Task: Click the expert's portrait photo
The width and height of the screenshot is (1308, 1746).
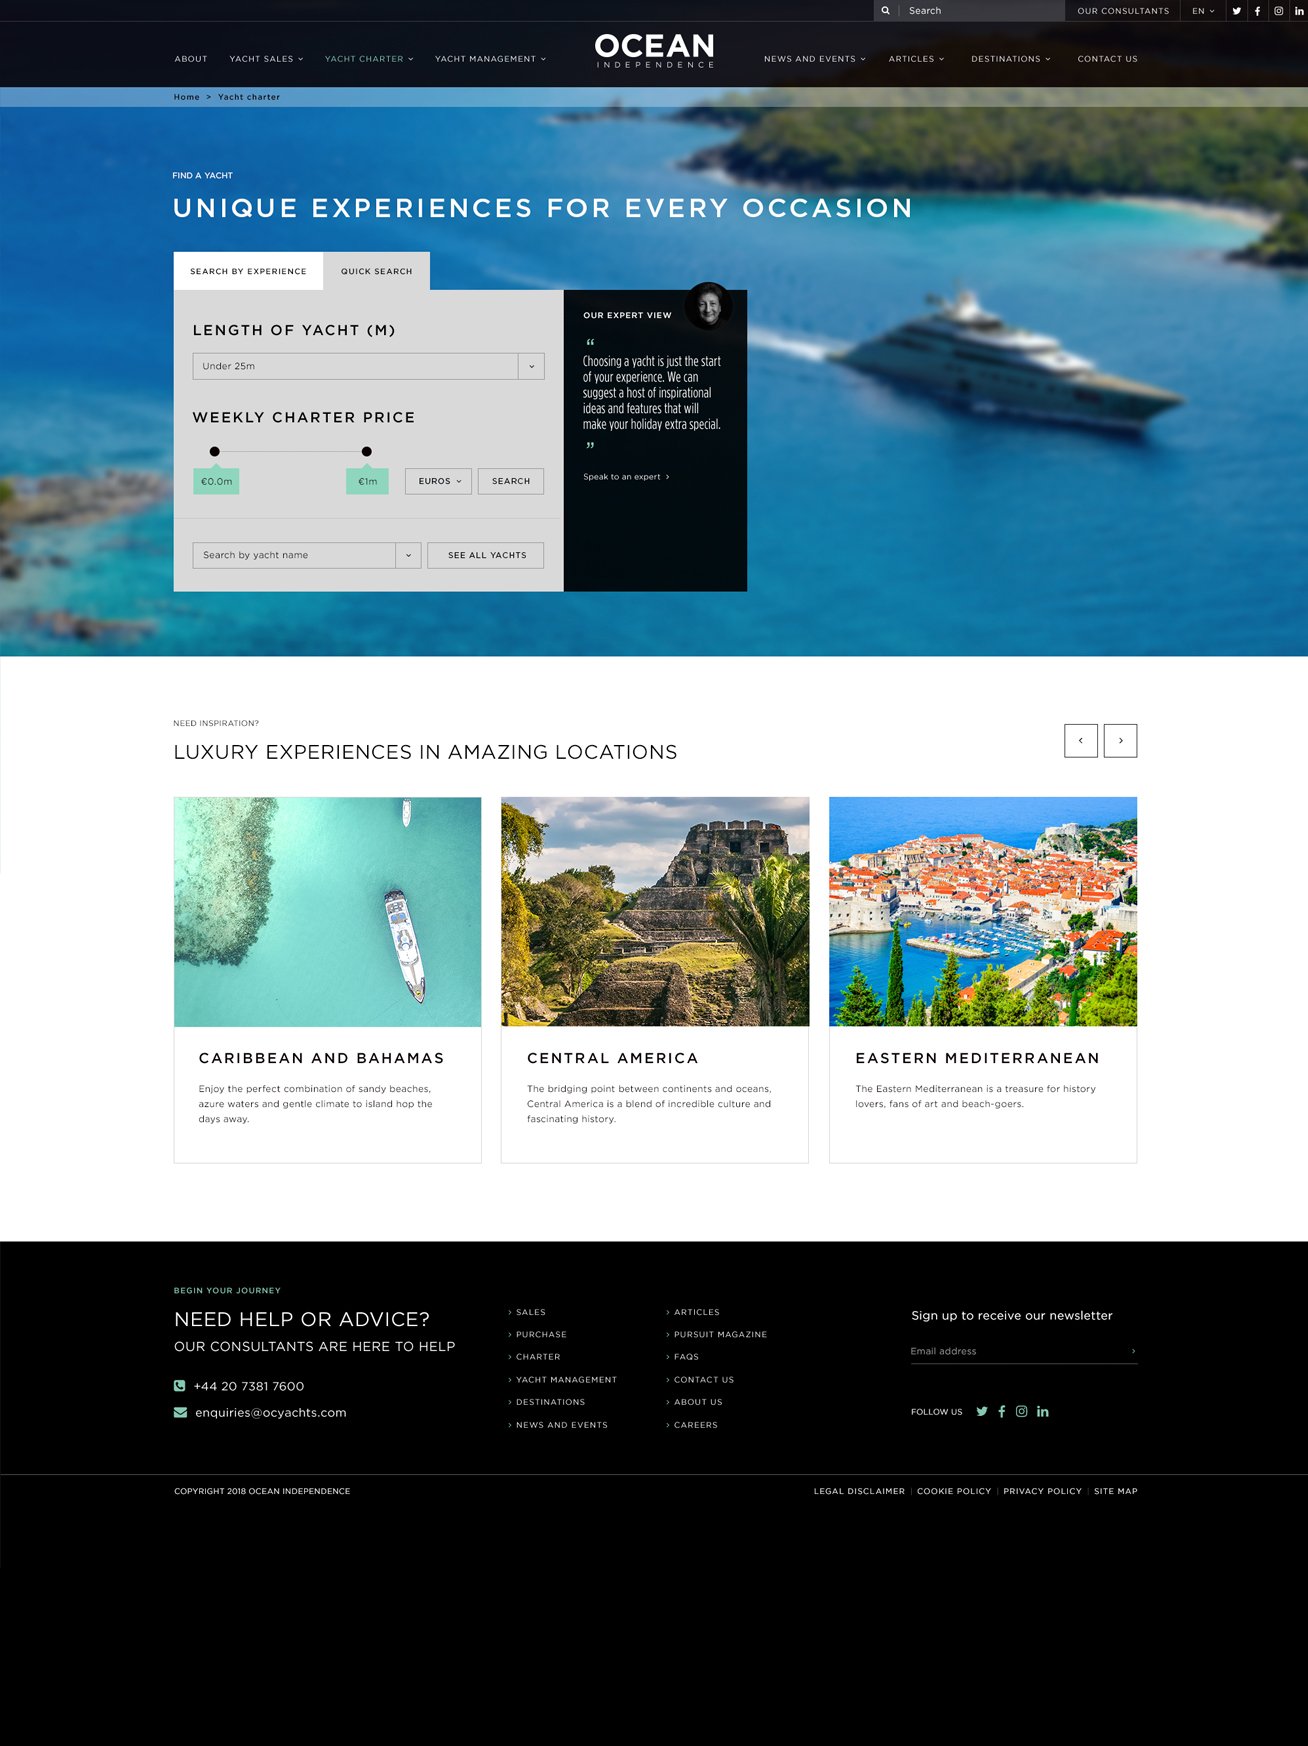Action: 709,306
